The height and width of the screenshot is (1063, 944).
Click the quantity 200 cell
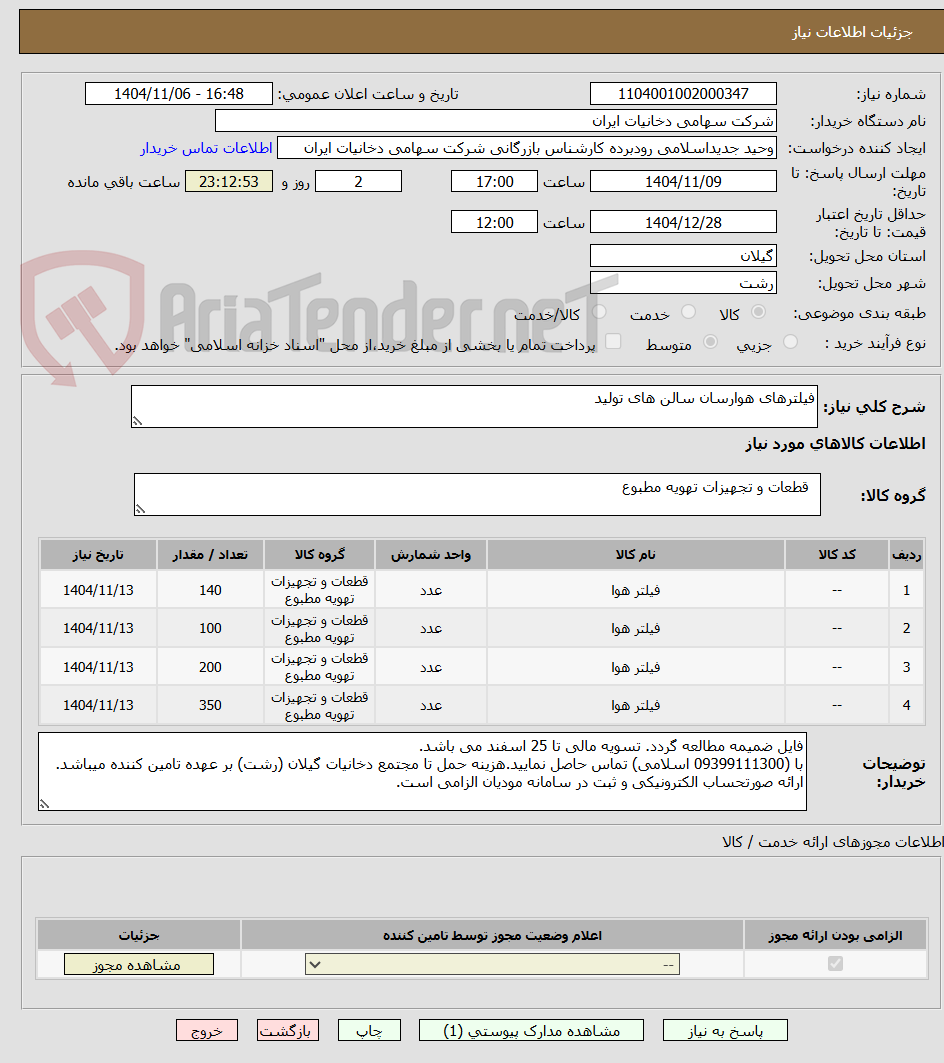tap(210, 667)
